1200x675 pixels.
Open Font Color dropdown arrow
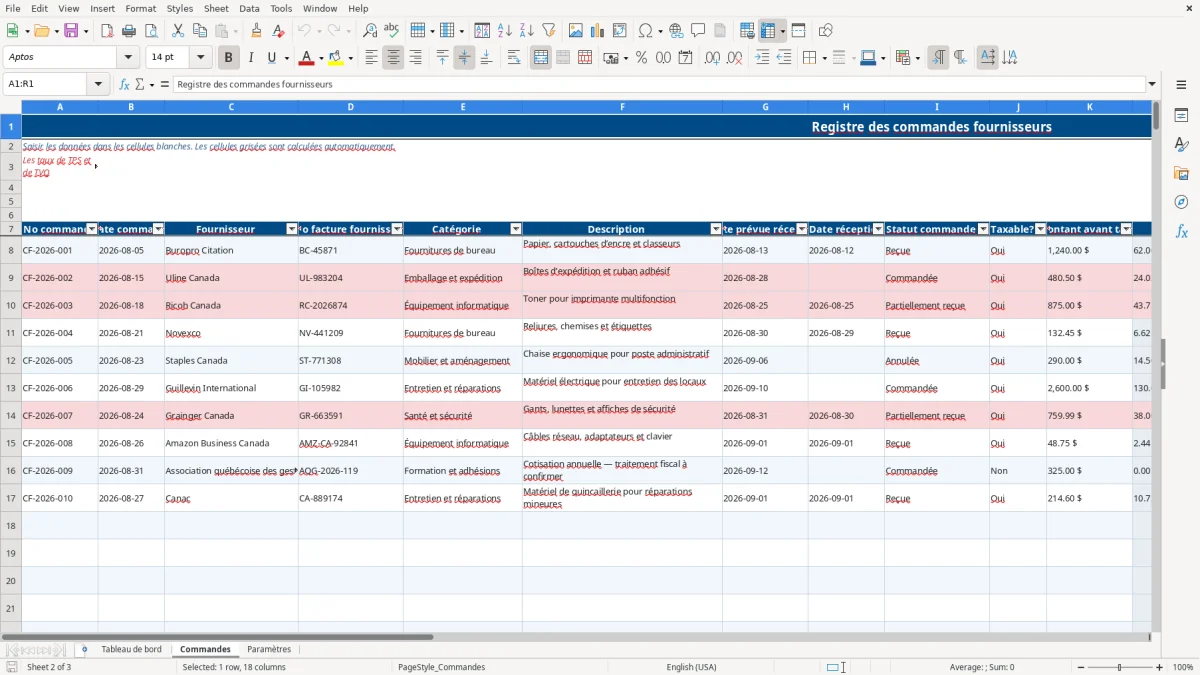pos(321,58)
